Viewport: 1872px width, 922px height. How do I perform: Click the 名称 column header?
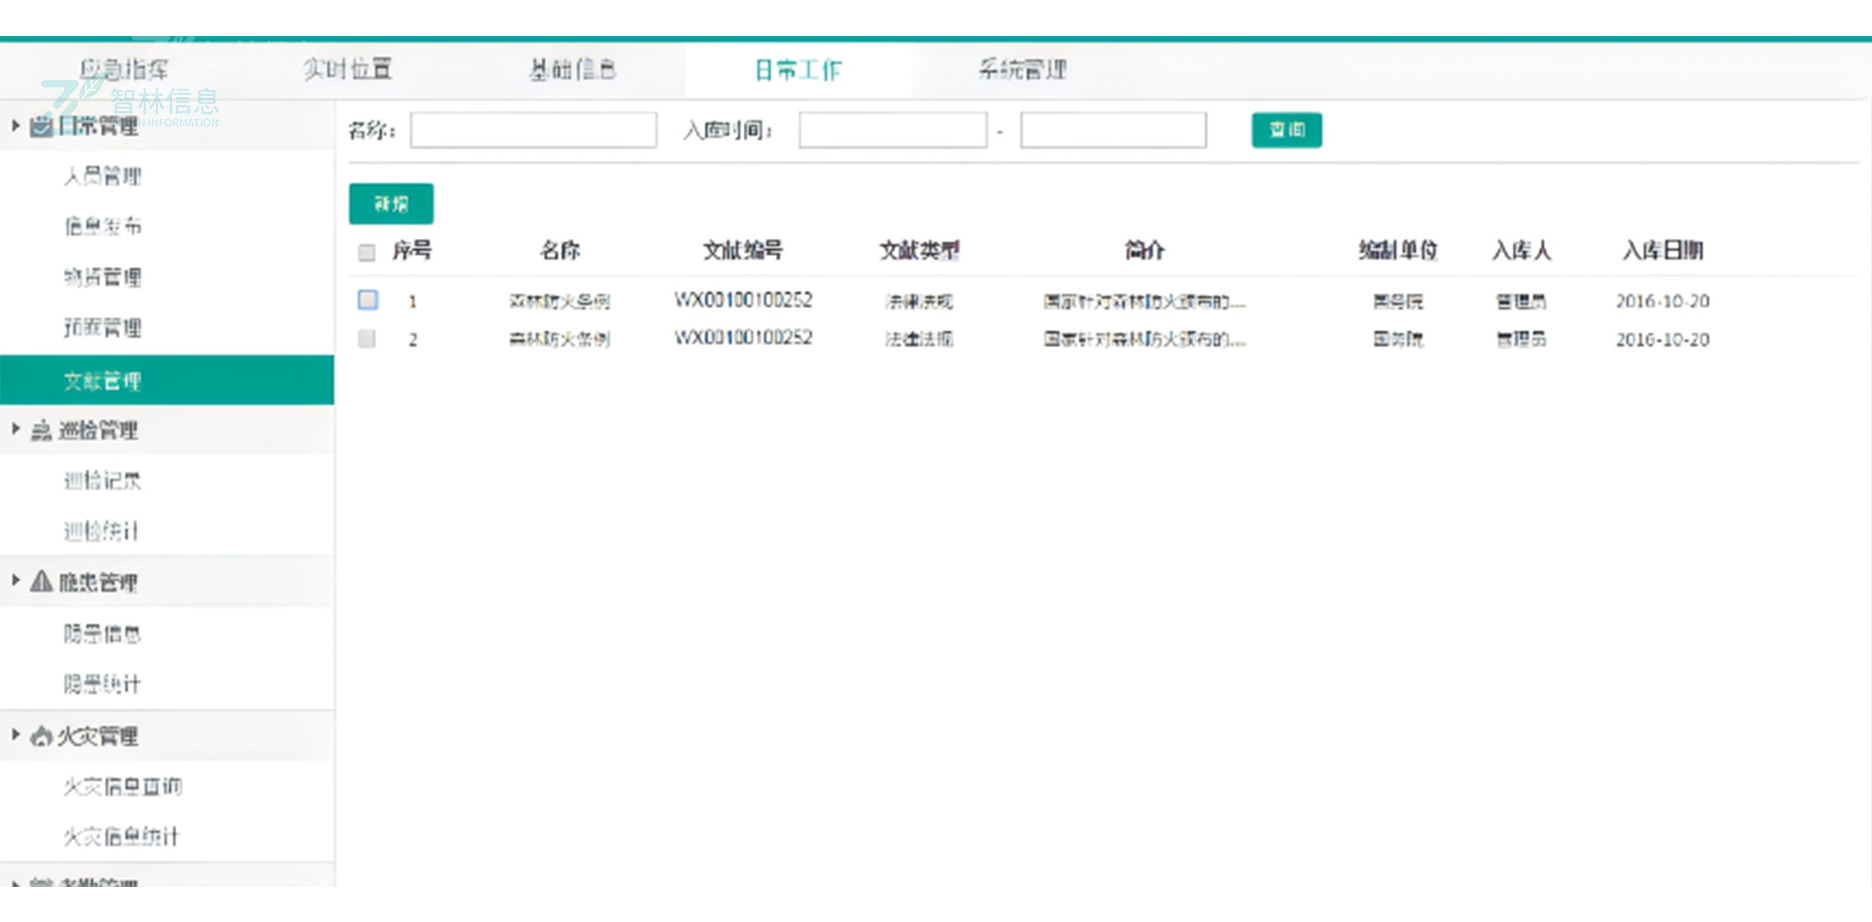point(560,250)
